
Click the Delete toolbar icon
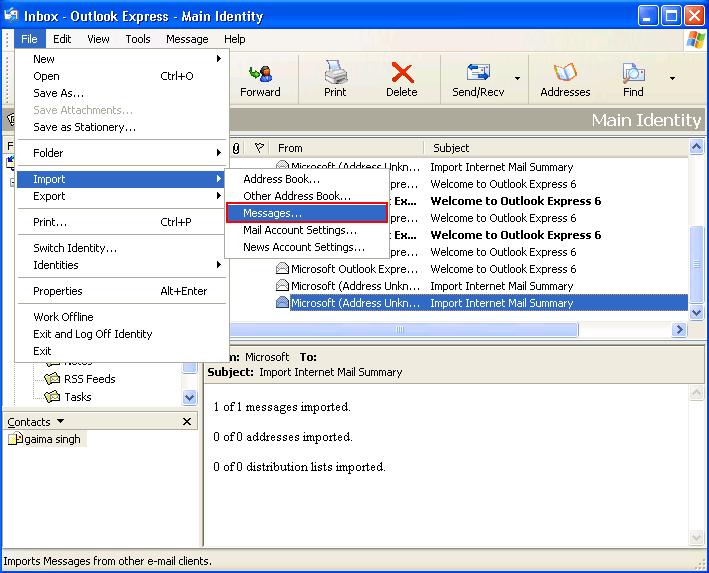pos(402,73)
